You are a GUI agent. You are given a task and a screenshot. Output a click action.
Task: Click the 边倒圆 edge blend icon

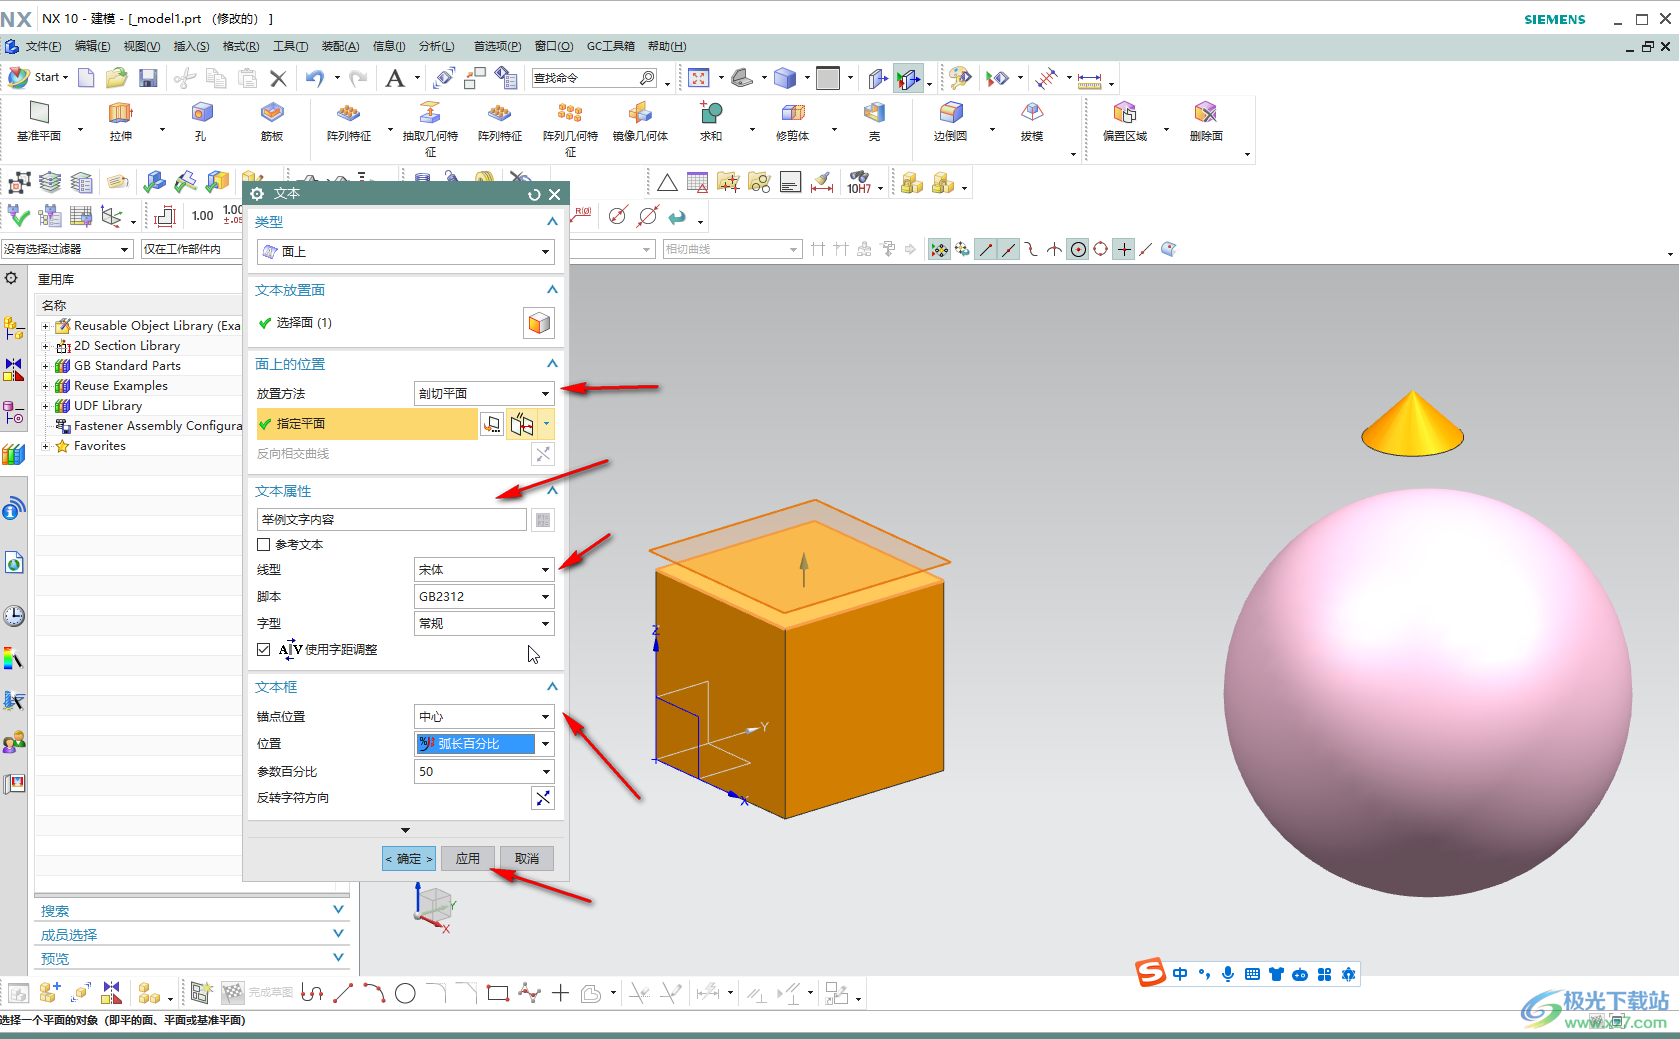(x=950, y=113)
